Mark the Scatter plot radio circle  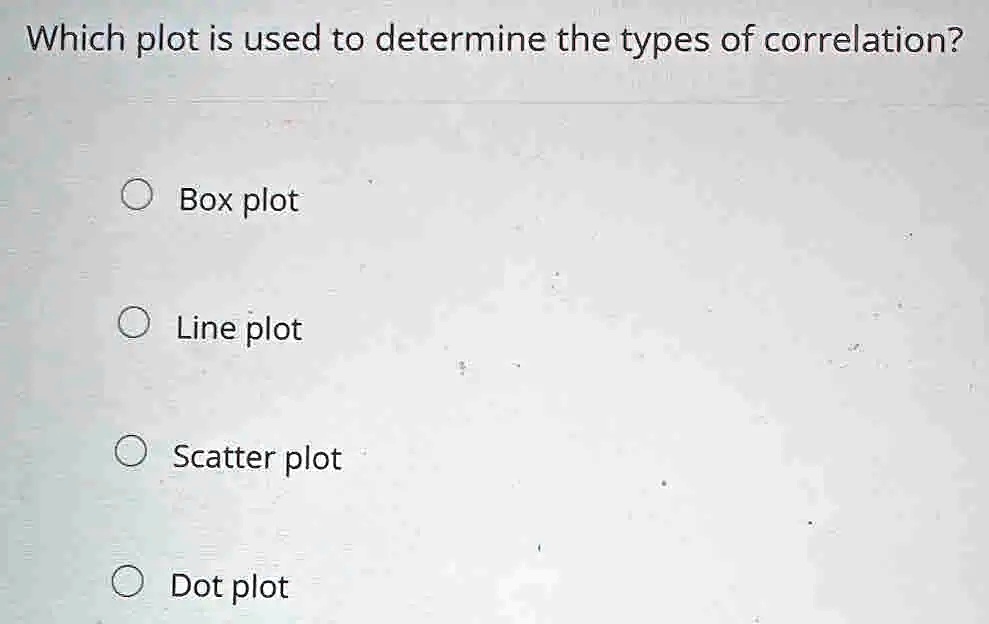[x=131, y=452]
